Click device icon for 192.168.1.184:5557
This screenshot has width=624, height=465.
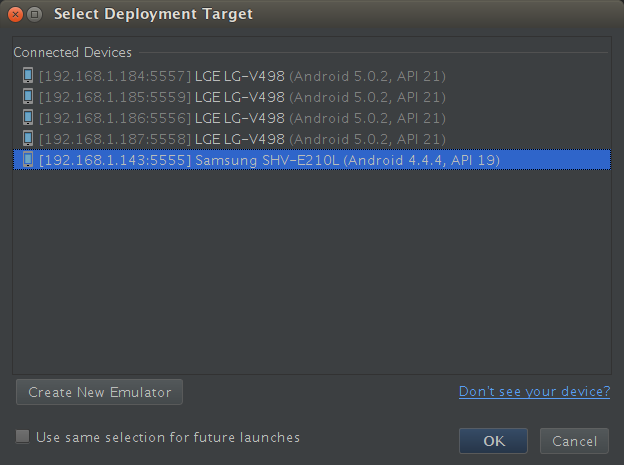coord(28,75)
